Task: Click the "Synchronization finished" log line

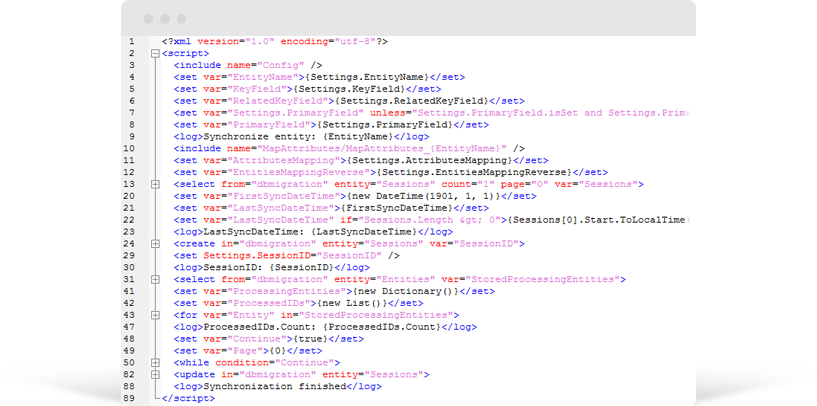Action: (271, 386)
